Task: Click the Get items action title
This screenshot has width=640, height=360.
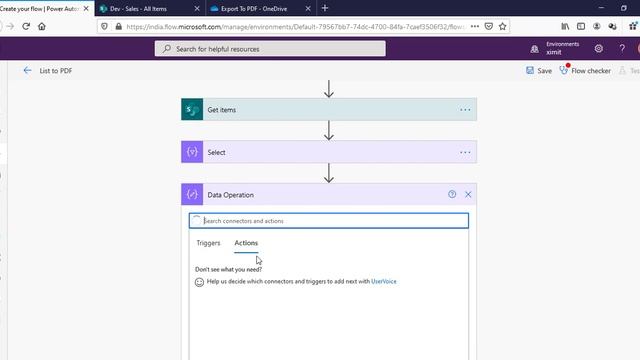Action: (x=222, y=110)
